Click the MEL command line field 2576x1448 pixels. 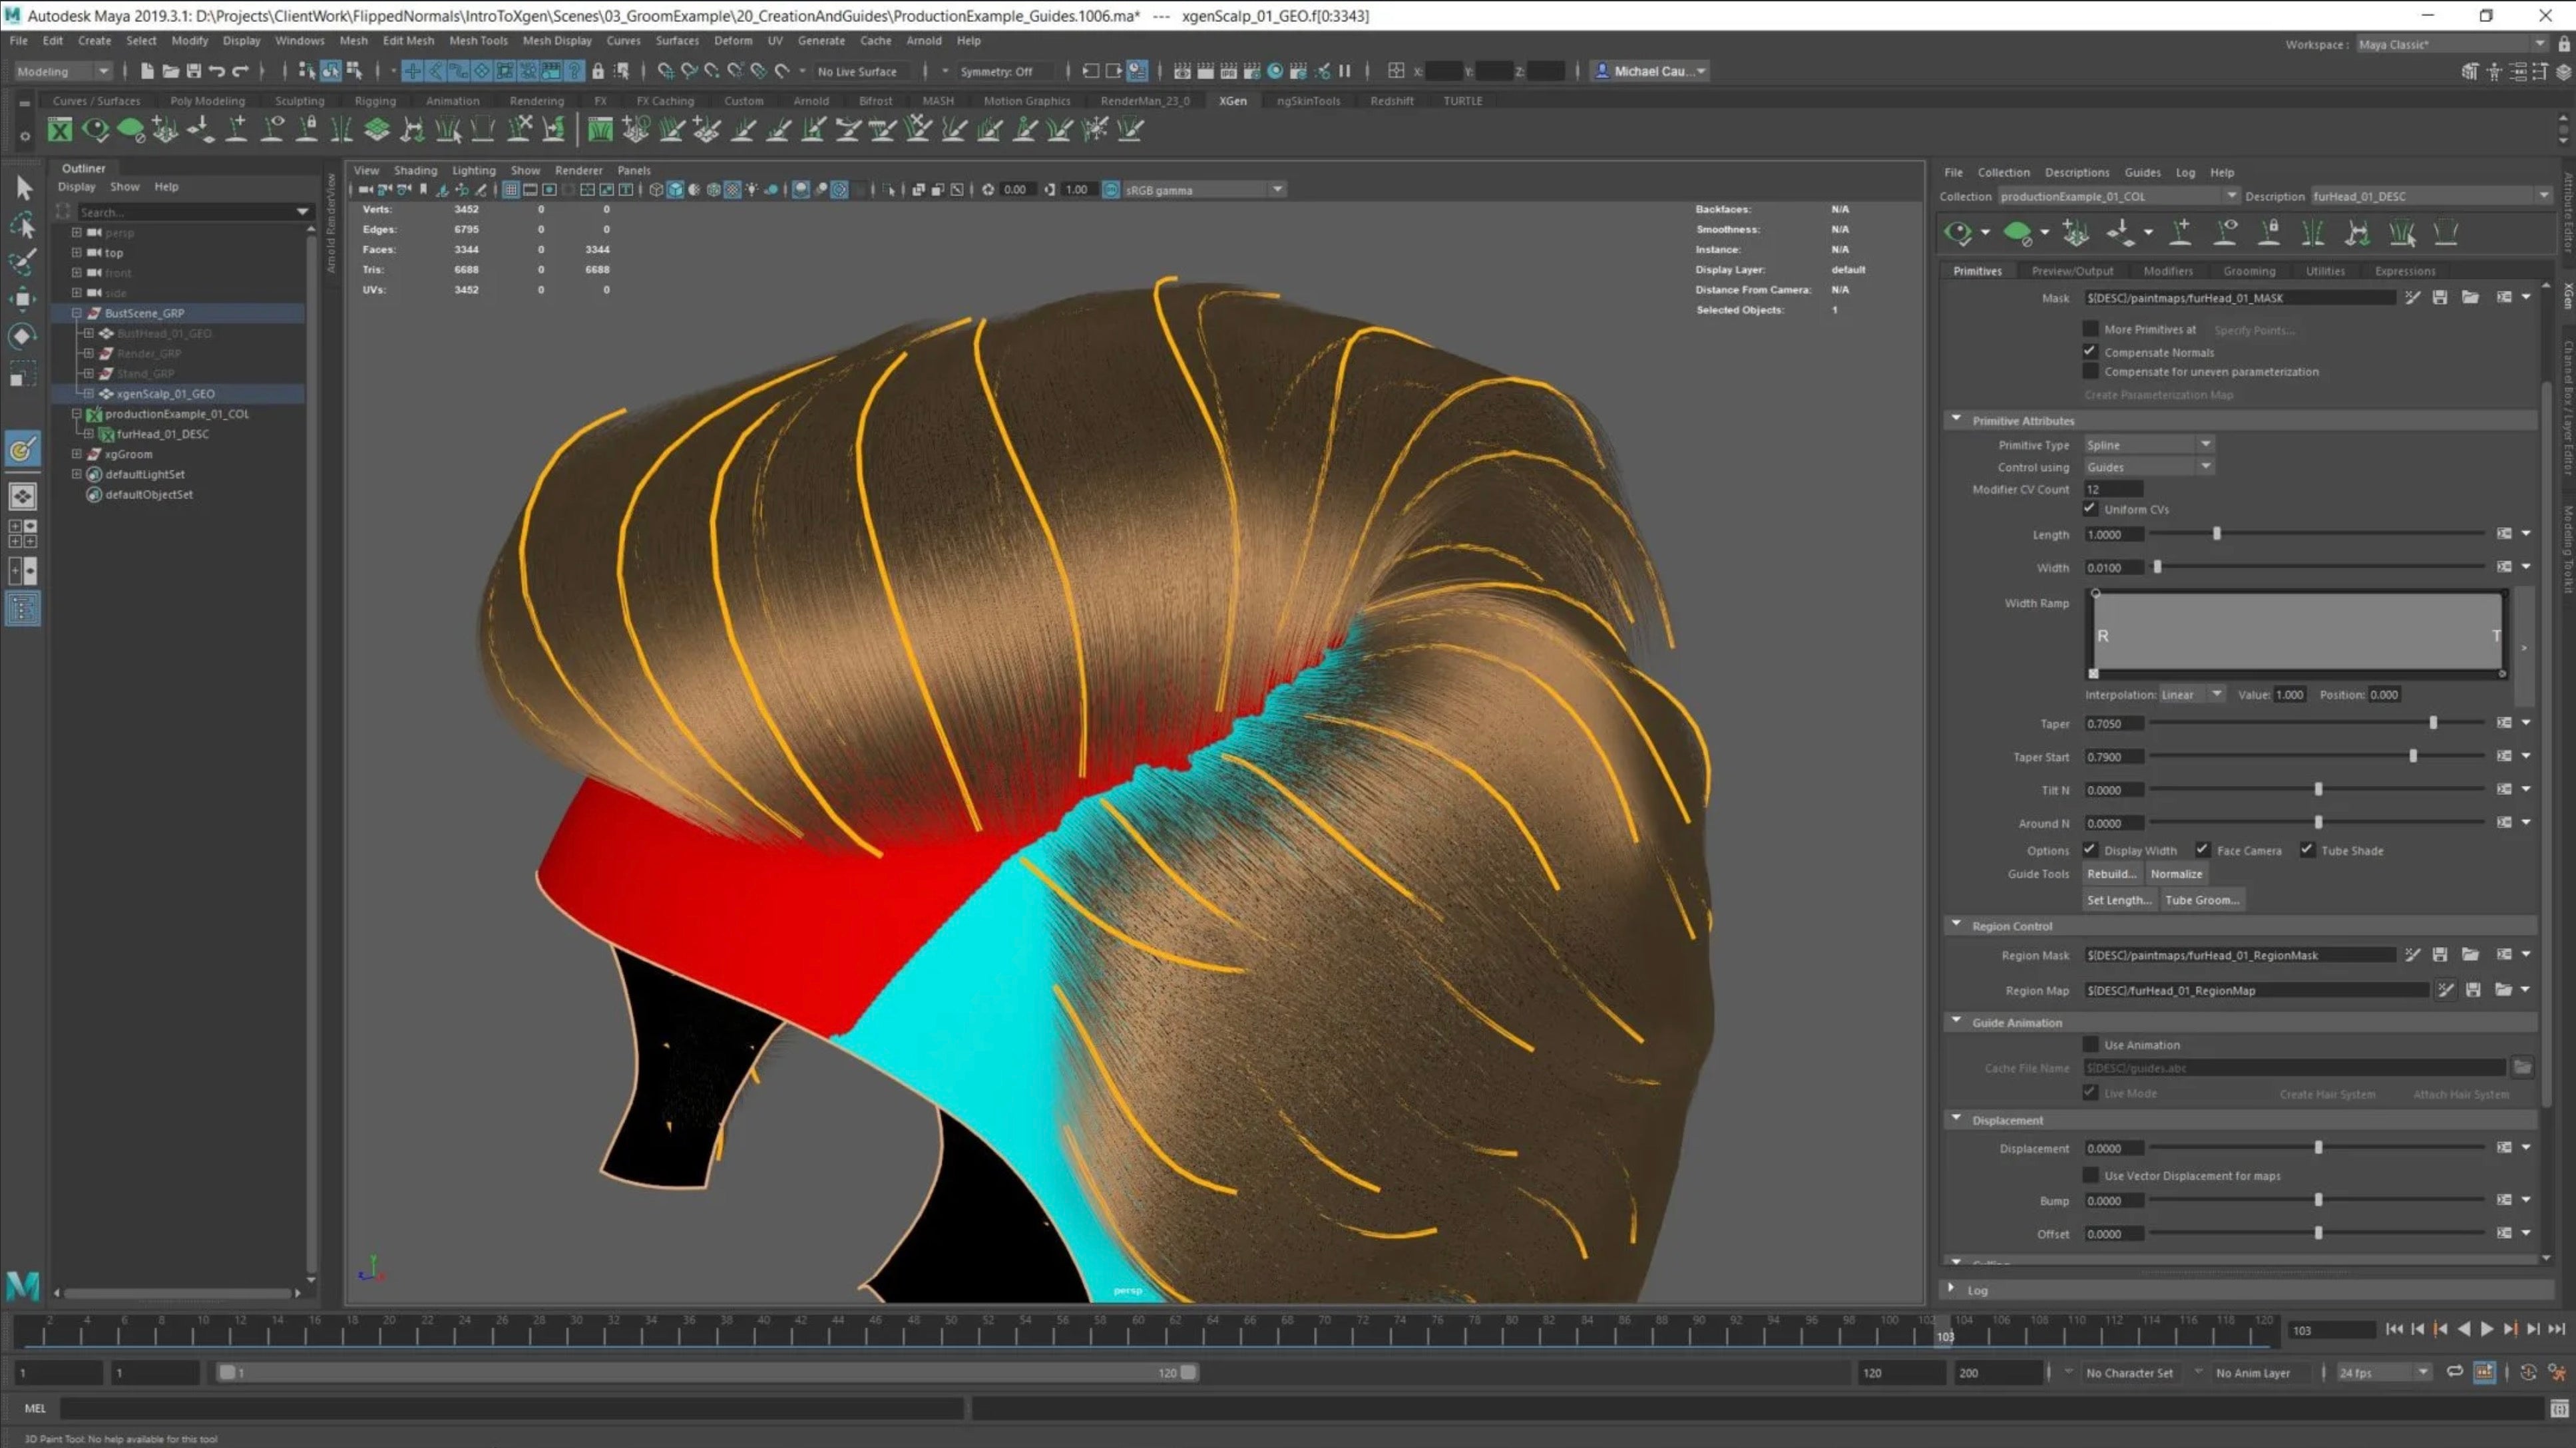(512, 1408)
